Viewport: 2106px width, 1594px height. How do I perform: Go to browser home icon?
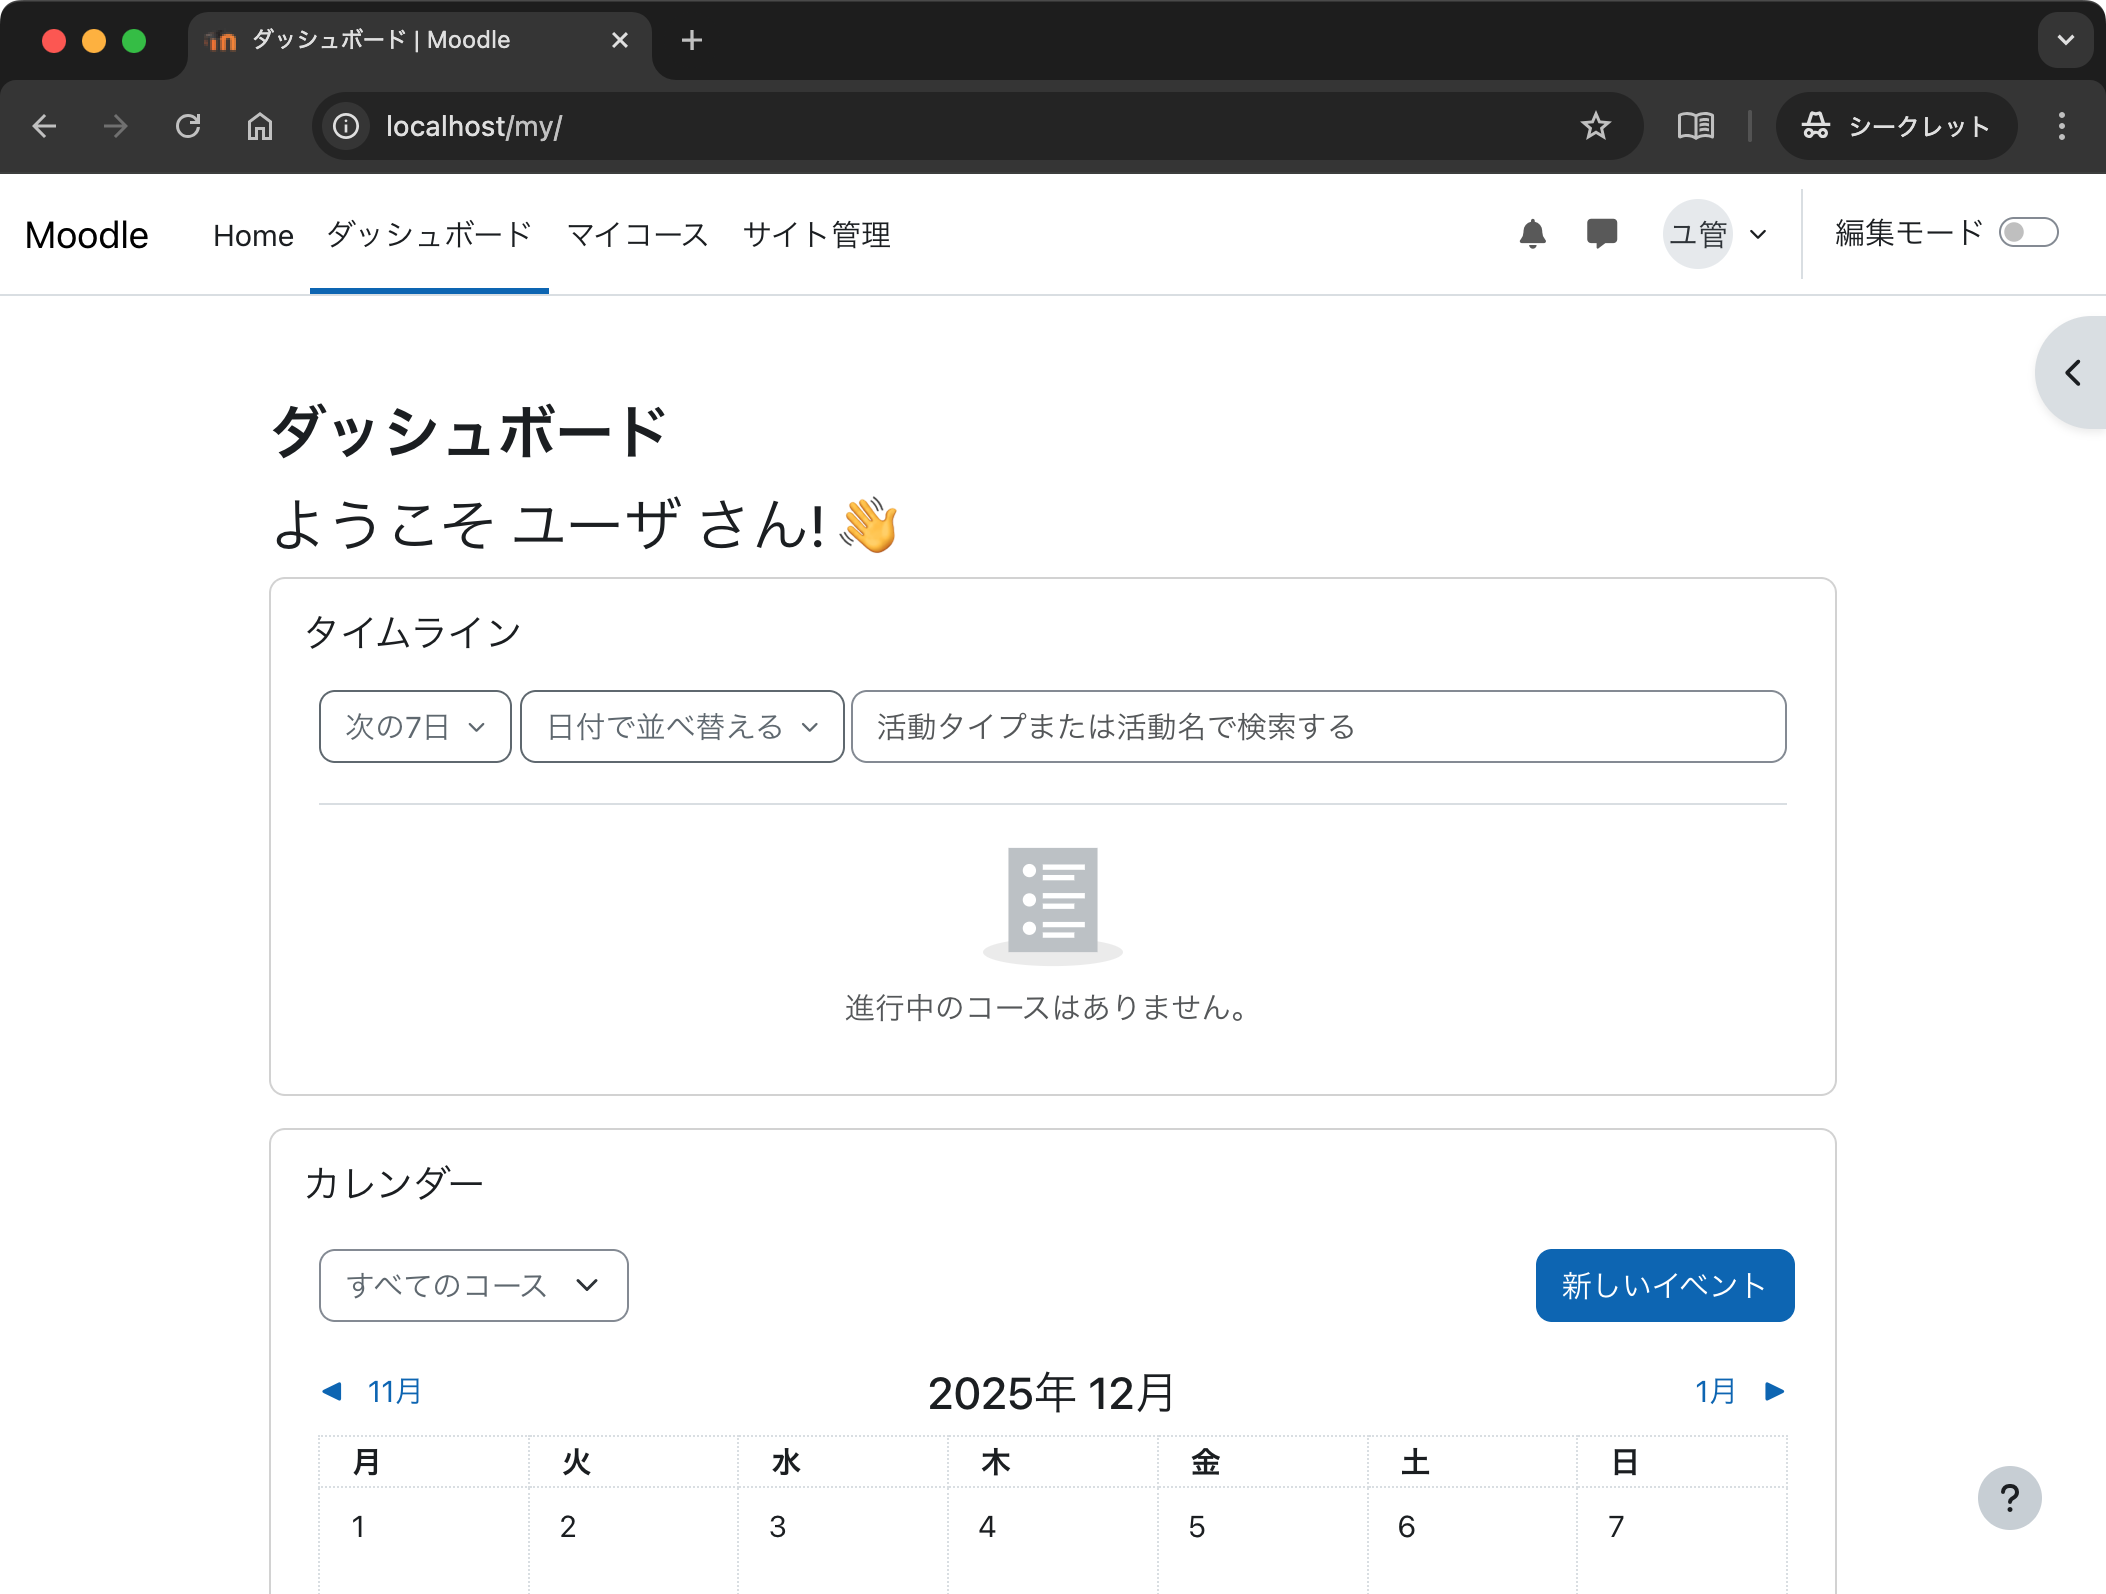[x=260, y=126]
